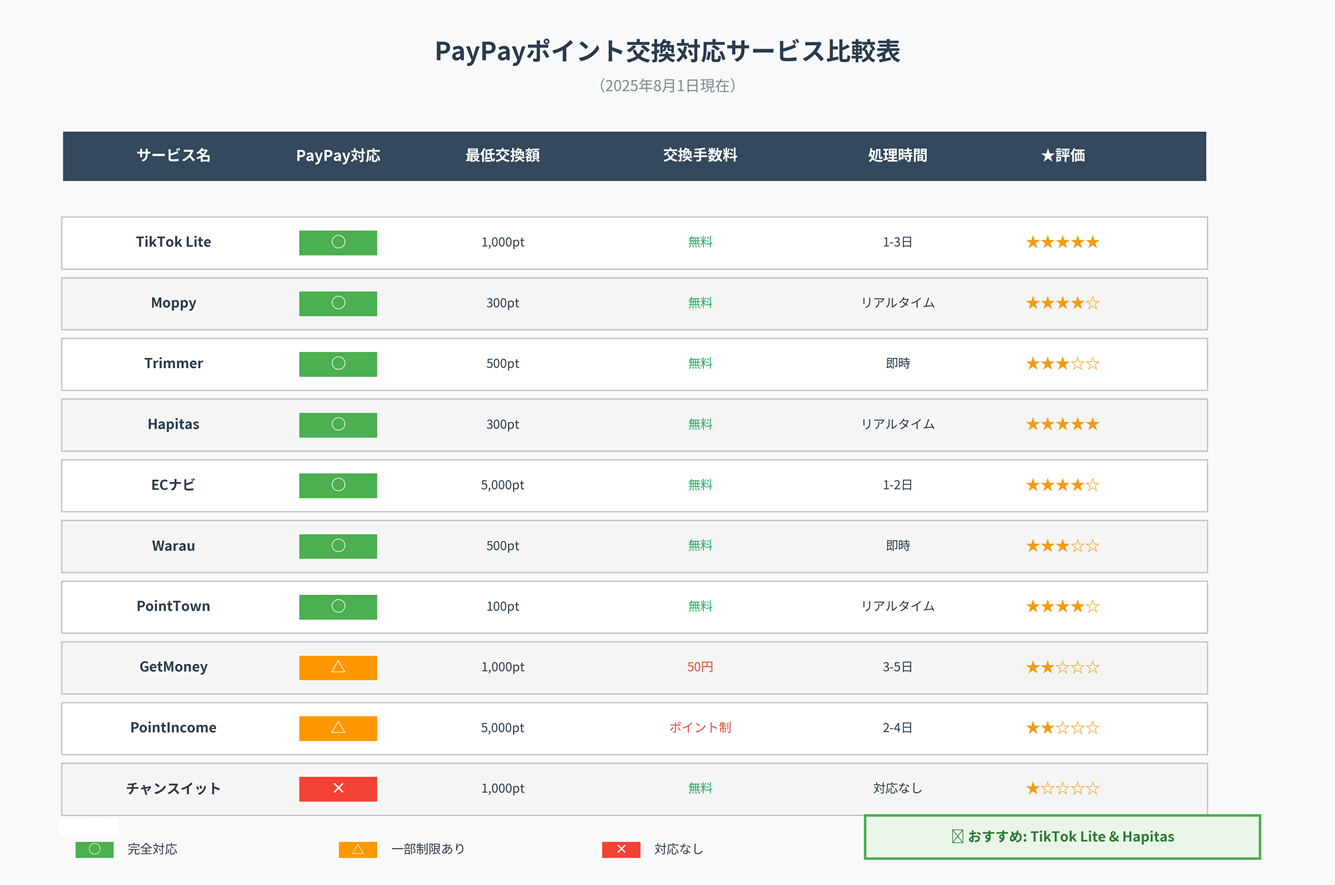Click the four-star rating for PointTown
Screen dimensions: 1335x885
[x=1062, y=606]
